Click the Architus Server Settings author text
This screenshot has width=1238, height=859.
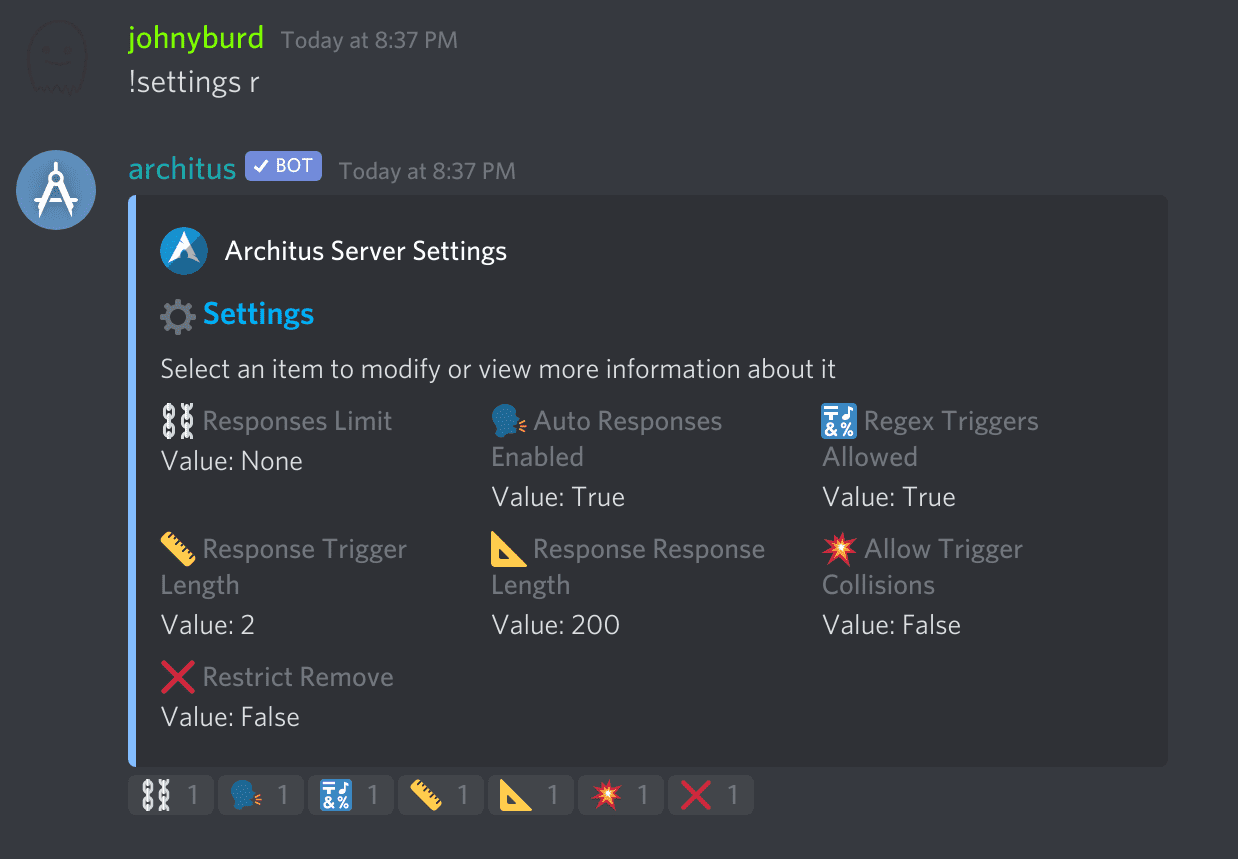point(366,251)
